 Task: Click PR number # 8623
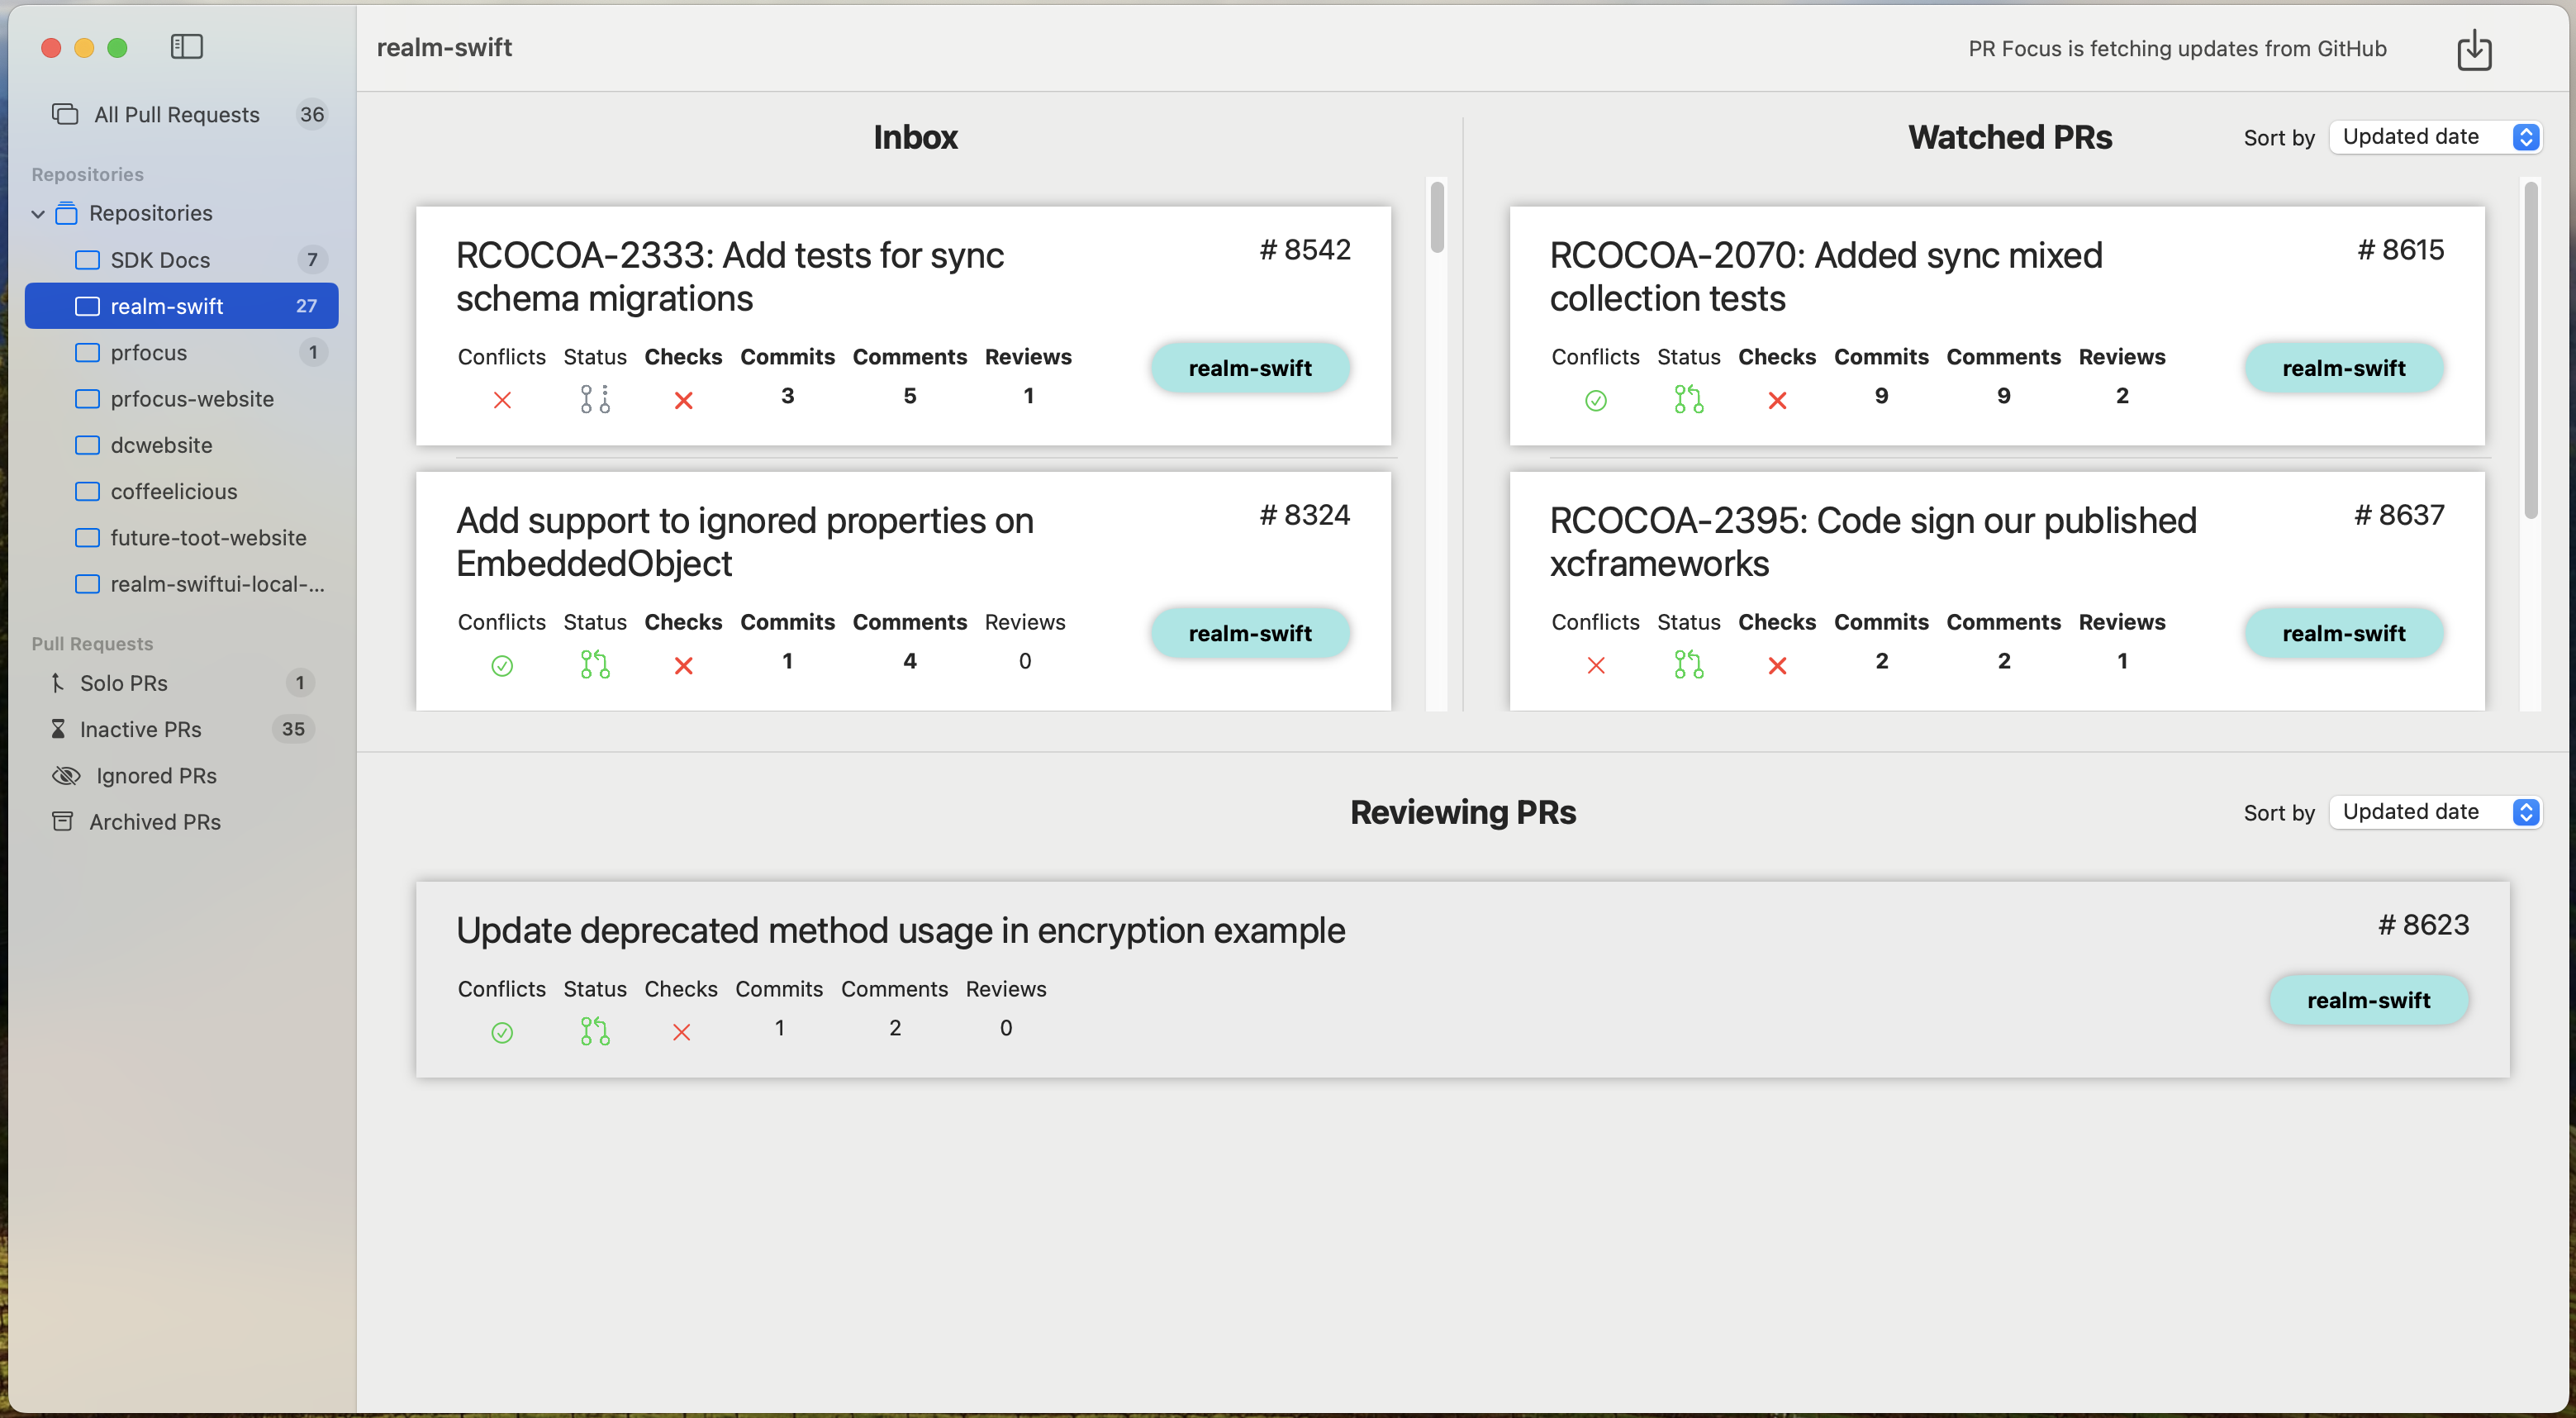point(2423,925)
